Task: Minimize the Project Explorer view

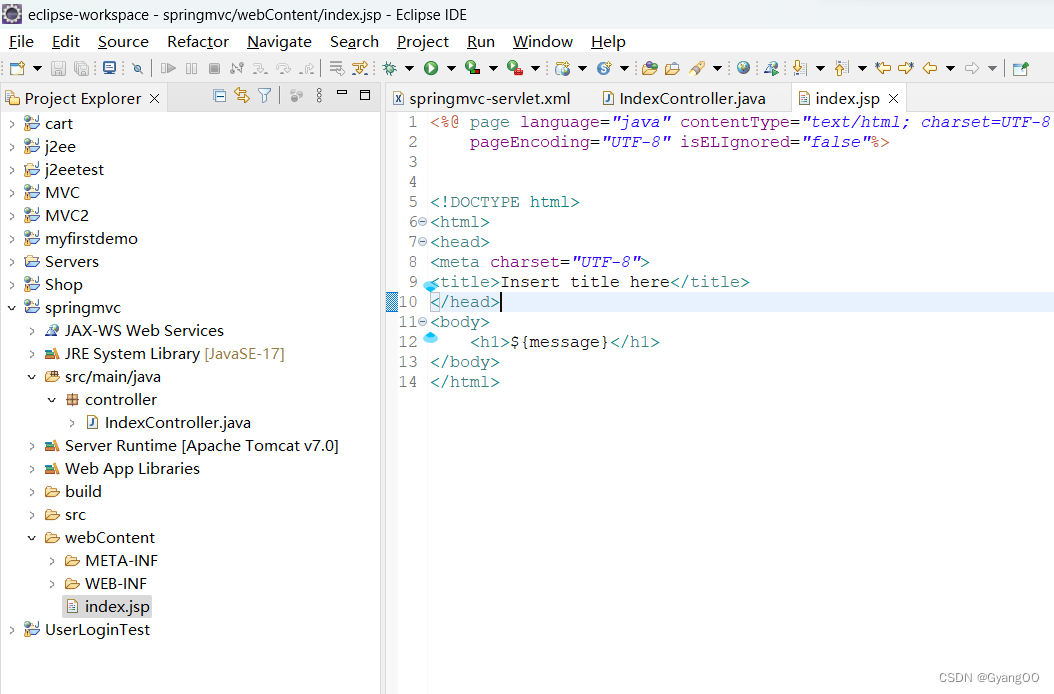Action: 341,91
